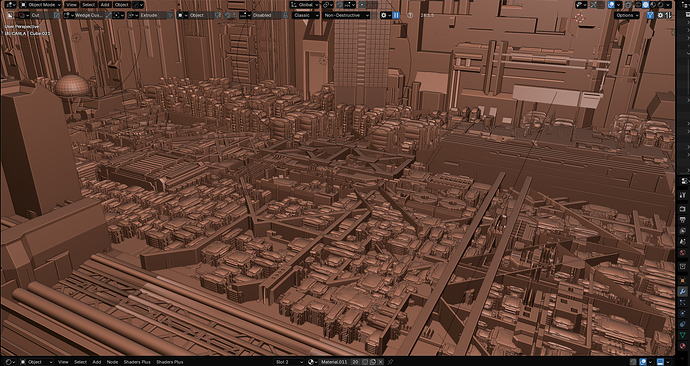690x366 pixels.
Task: Open the World properties tab
Action: point(683,252)
